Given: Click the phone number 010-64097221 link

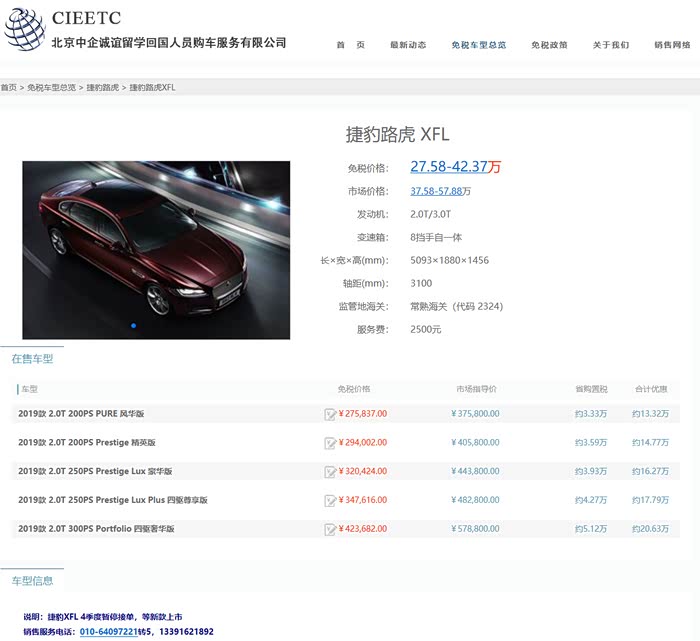Looking at the screenshot, I should pyautogui.click(x=109, y=632).
